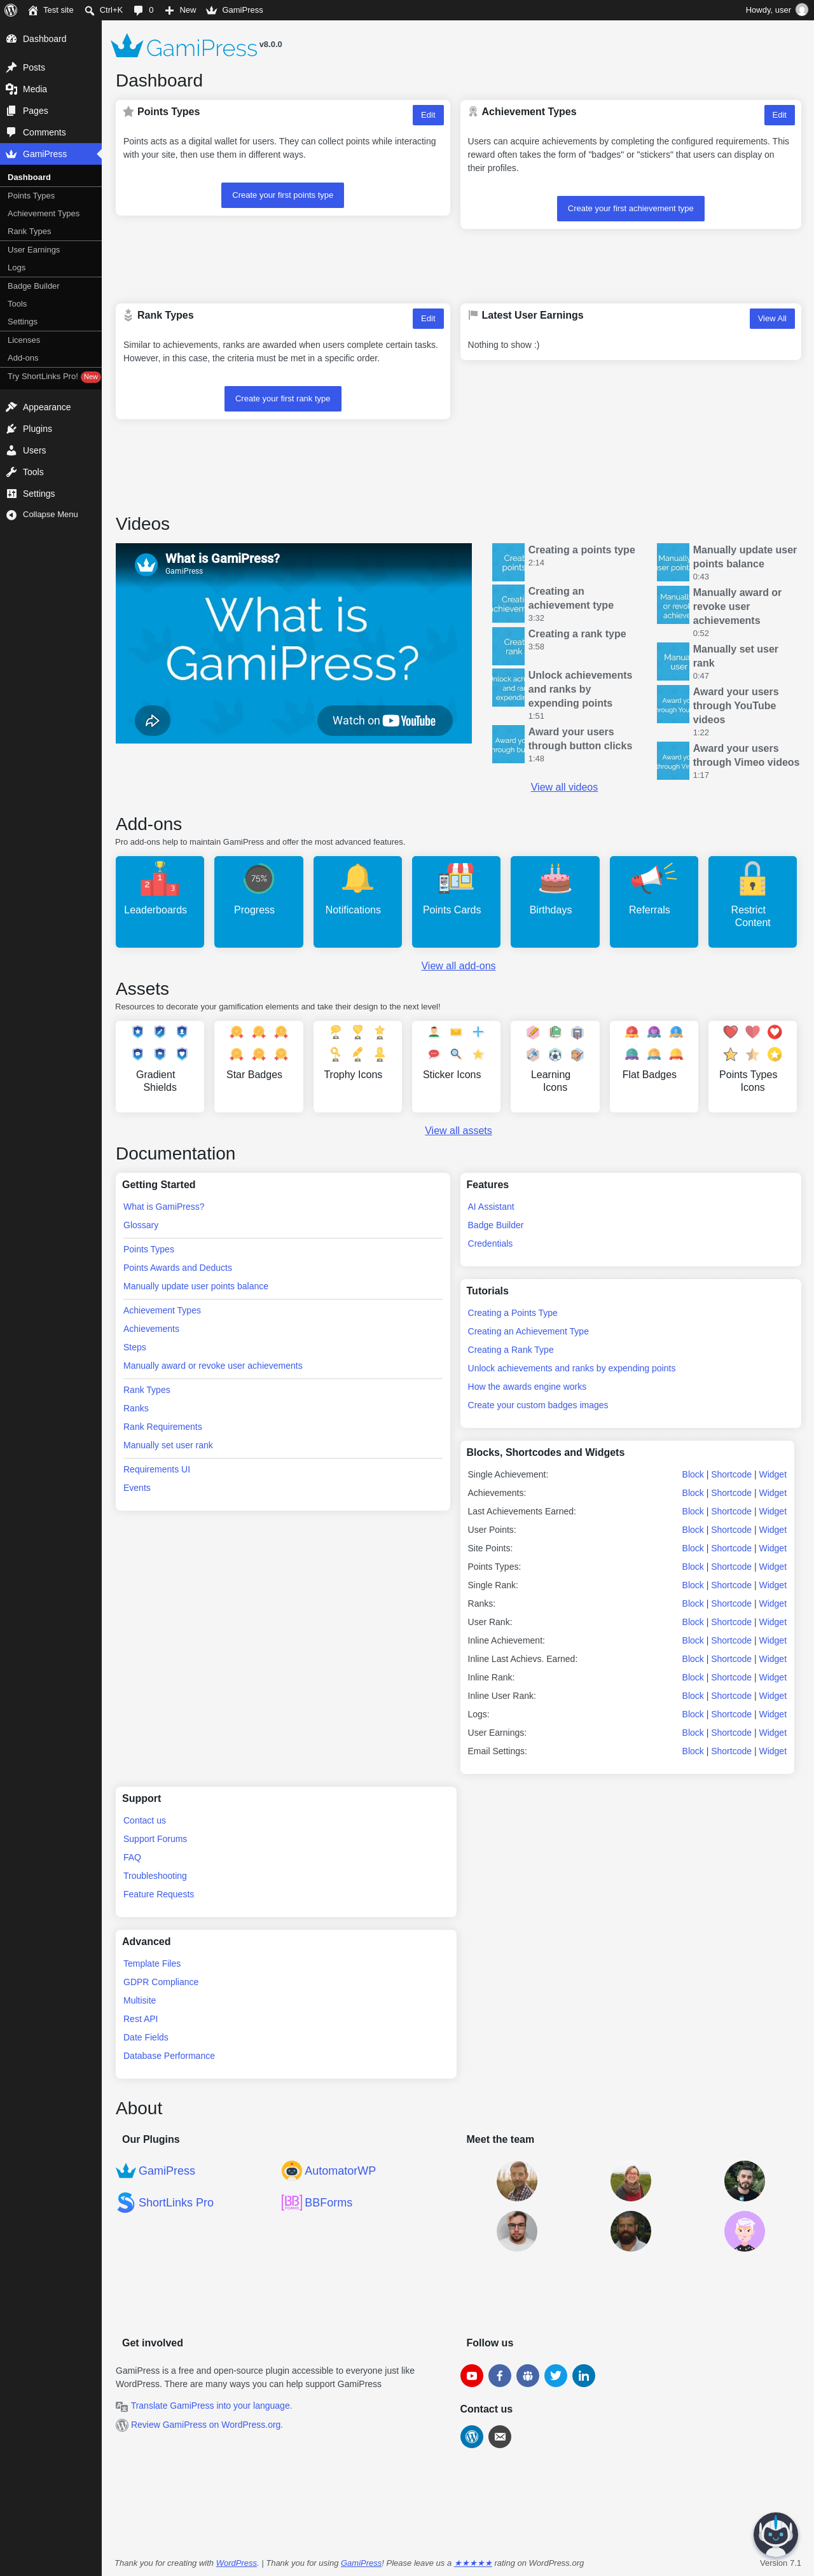Image resolution: width=814 pixels, height=2576 pixels.
Task: Open the WordPress logo menu in admin bar
Action: tap(11, 10)
